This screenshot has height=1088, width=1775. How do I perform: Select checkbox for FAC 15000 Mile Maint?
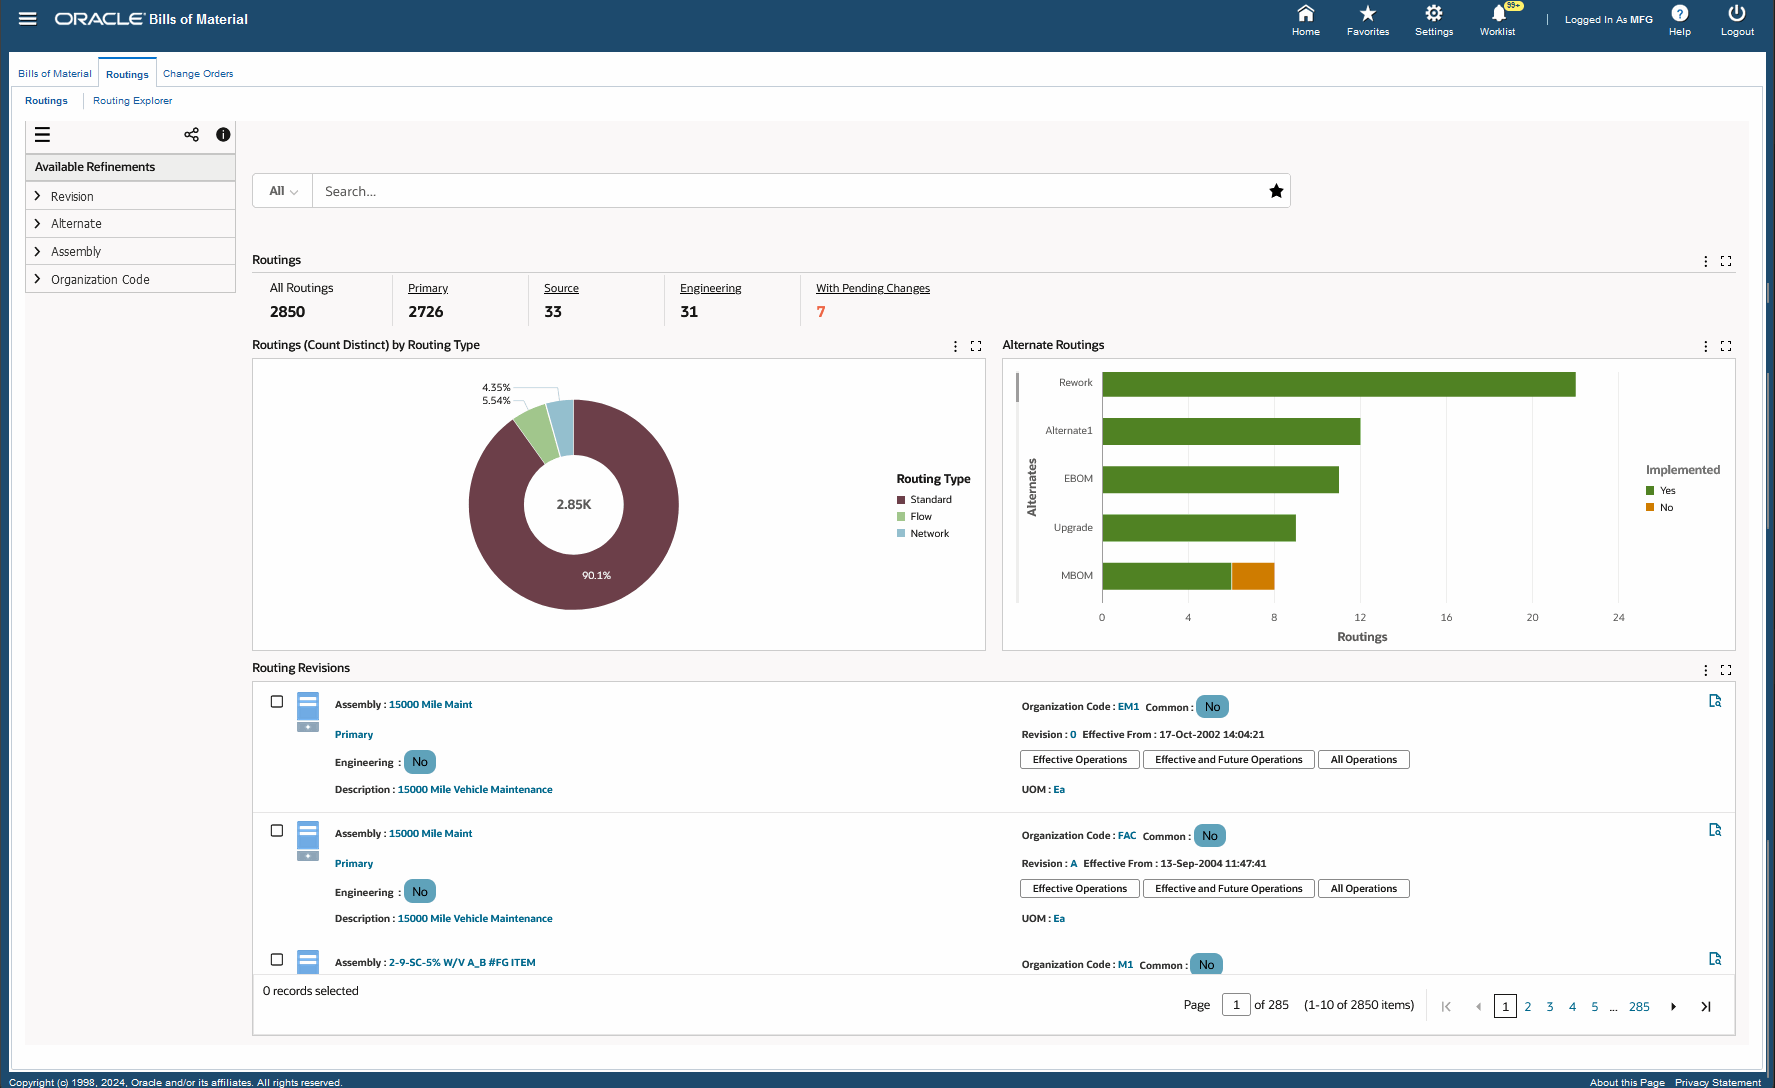277,831
